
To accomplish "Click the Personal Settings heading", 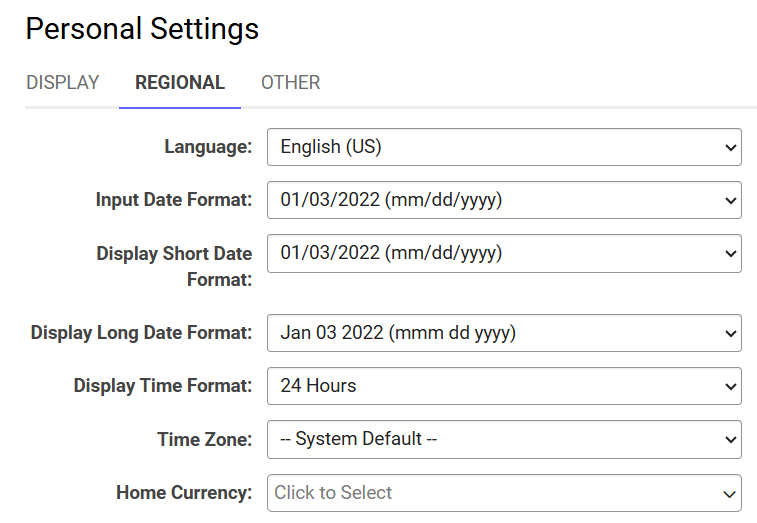I will 142,29.
